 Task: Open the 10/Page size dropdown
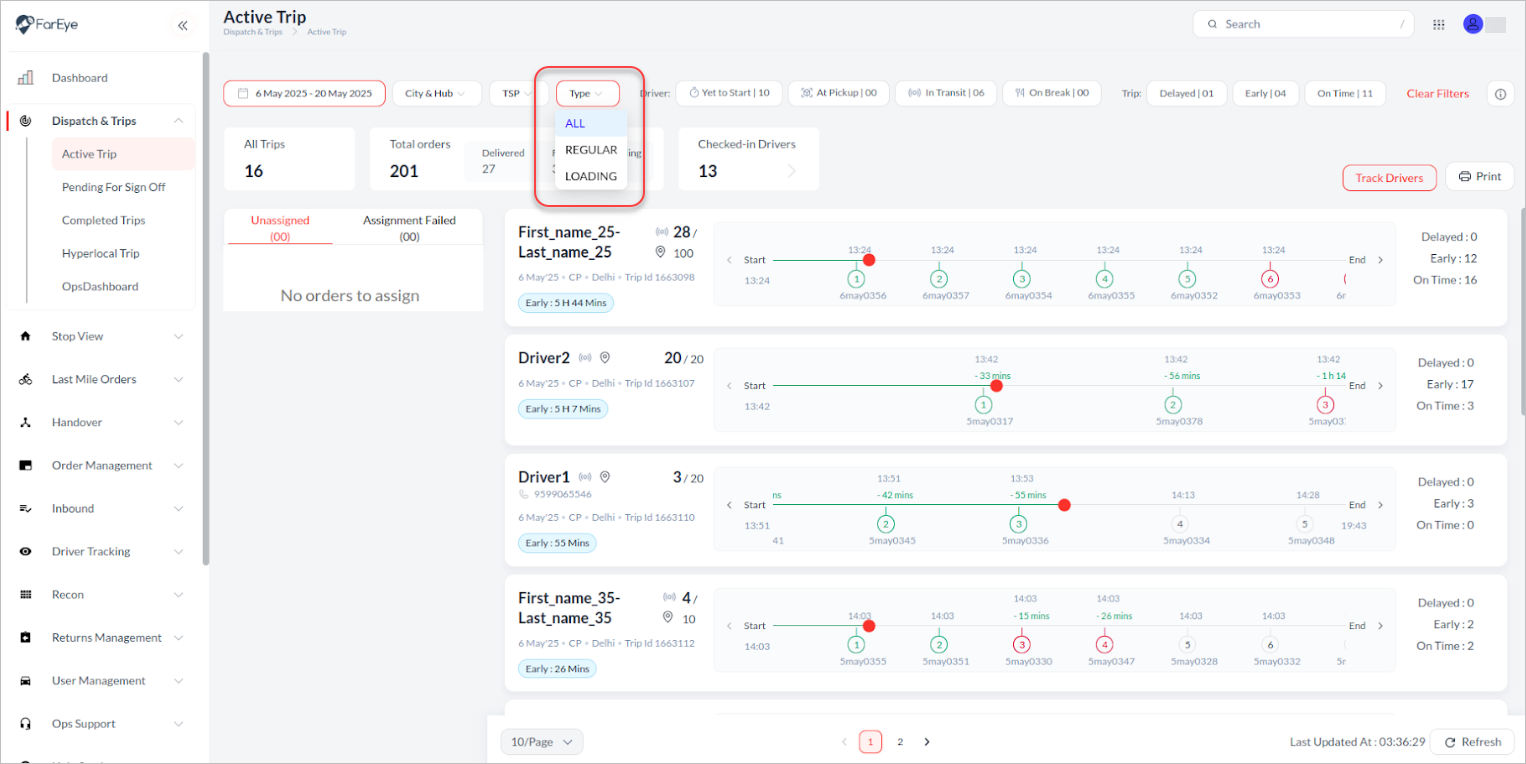[542, 742]
